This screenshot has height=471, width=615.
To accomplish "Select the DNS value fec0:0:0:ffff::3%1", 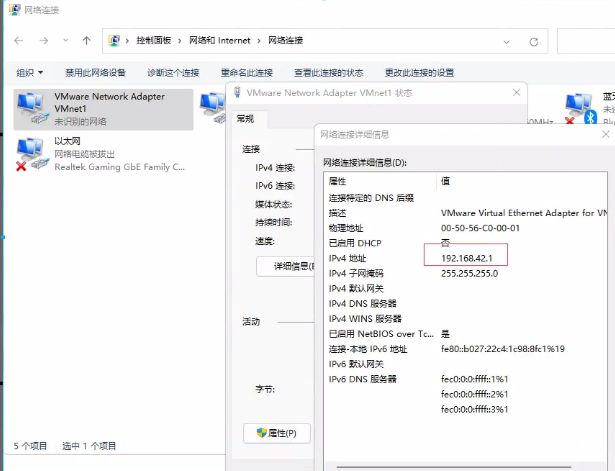I will pyautogui.click(x=475, y=409).
